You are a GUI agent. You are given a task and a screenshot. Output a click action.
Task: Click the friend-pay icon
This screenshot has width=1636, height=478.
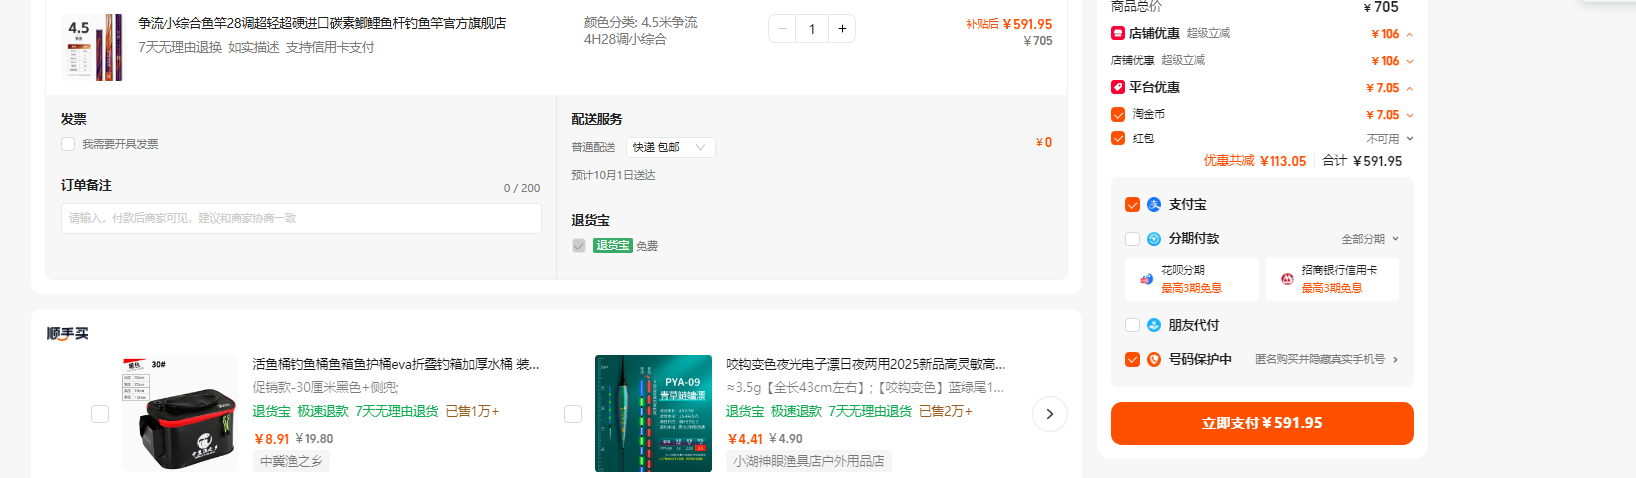[1154, 325]
